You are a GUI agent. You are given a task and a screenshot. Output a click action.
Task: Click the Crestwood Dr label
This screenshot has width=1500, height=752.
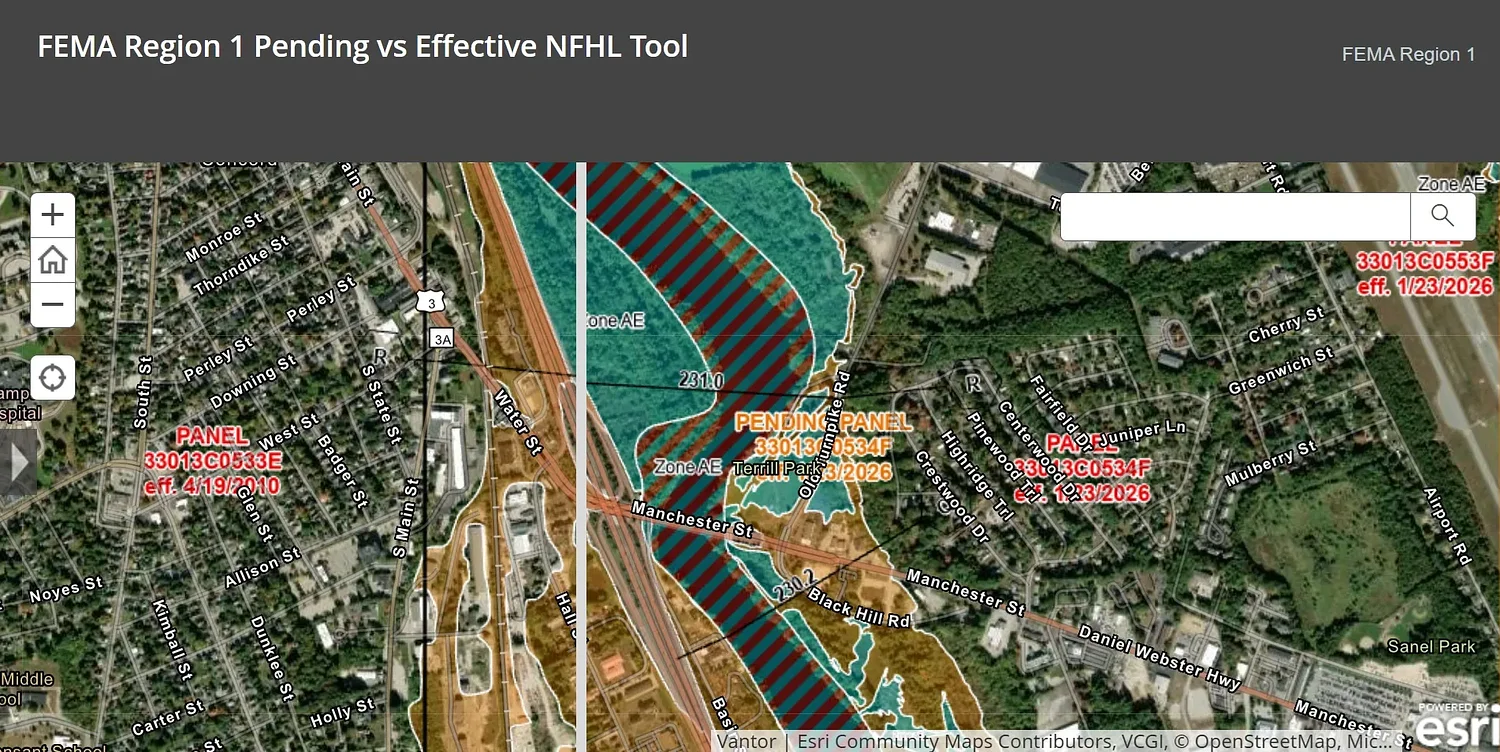tap(952, 497)
